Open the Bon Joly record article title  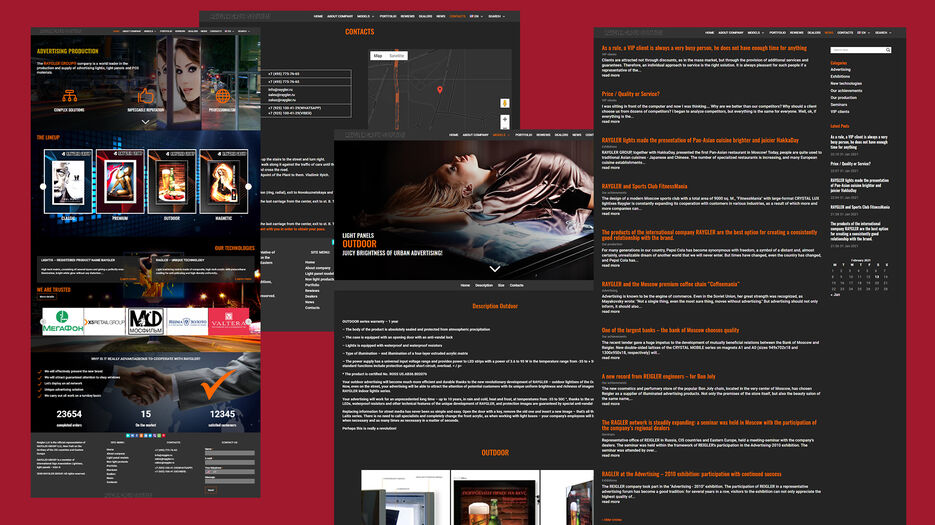tap(658, 376)
